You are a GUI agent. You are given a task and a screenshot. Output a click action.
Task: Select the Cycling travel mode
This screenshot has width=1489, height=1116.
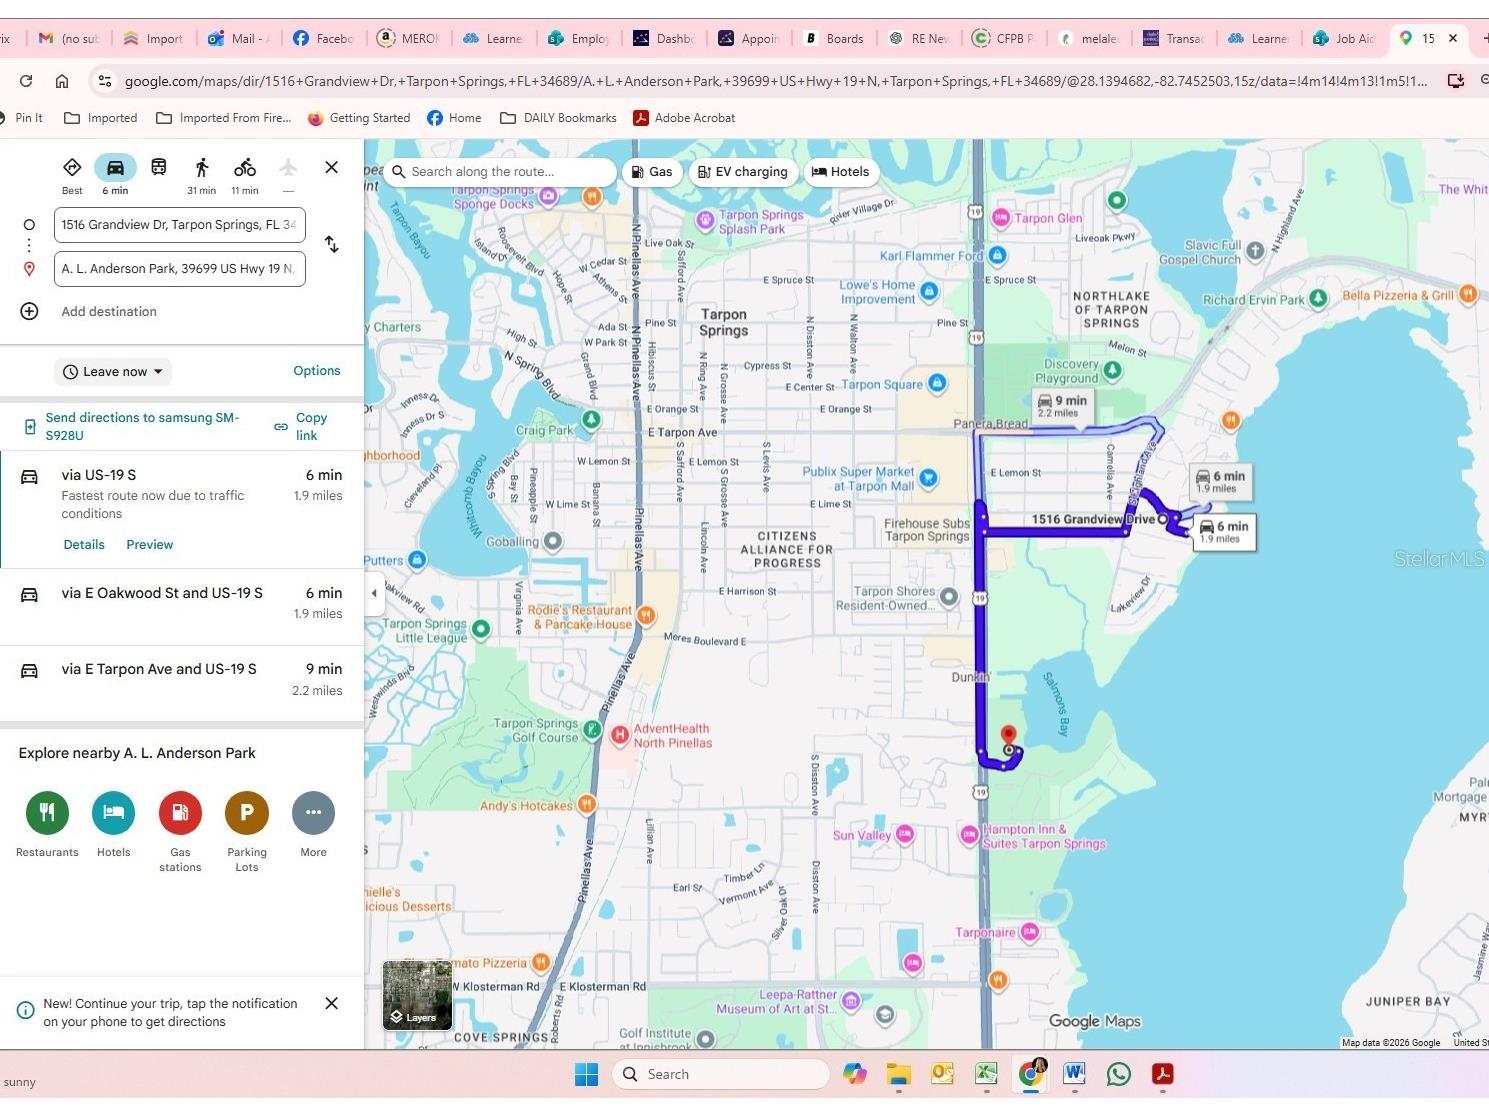(x=245, y=167)
